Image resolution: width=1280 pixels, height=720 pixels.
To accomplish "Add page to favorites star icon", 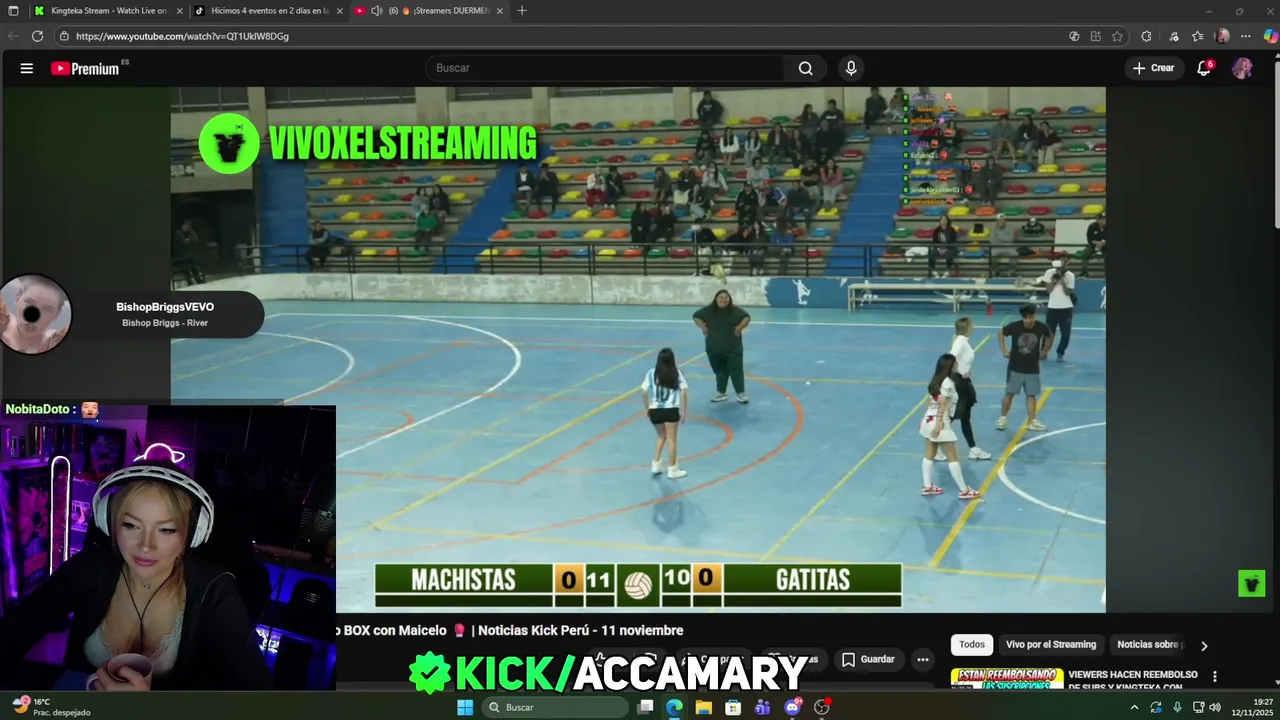I will (1117, 36).
